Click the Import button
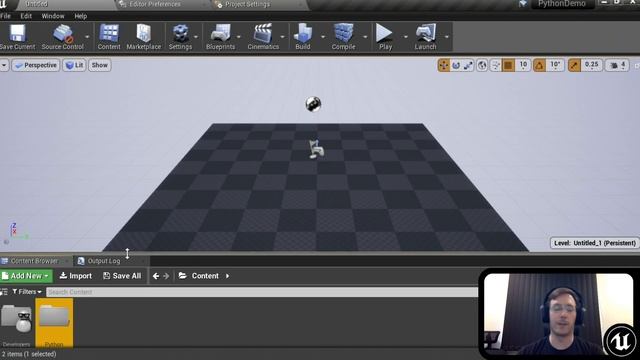The height and width of the screenshot is (360, 640). click(76, 276)
